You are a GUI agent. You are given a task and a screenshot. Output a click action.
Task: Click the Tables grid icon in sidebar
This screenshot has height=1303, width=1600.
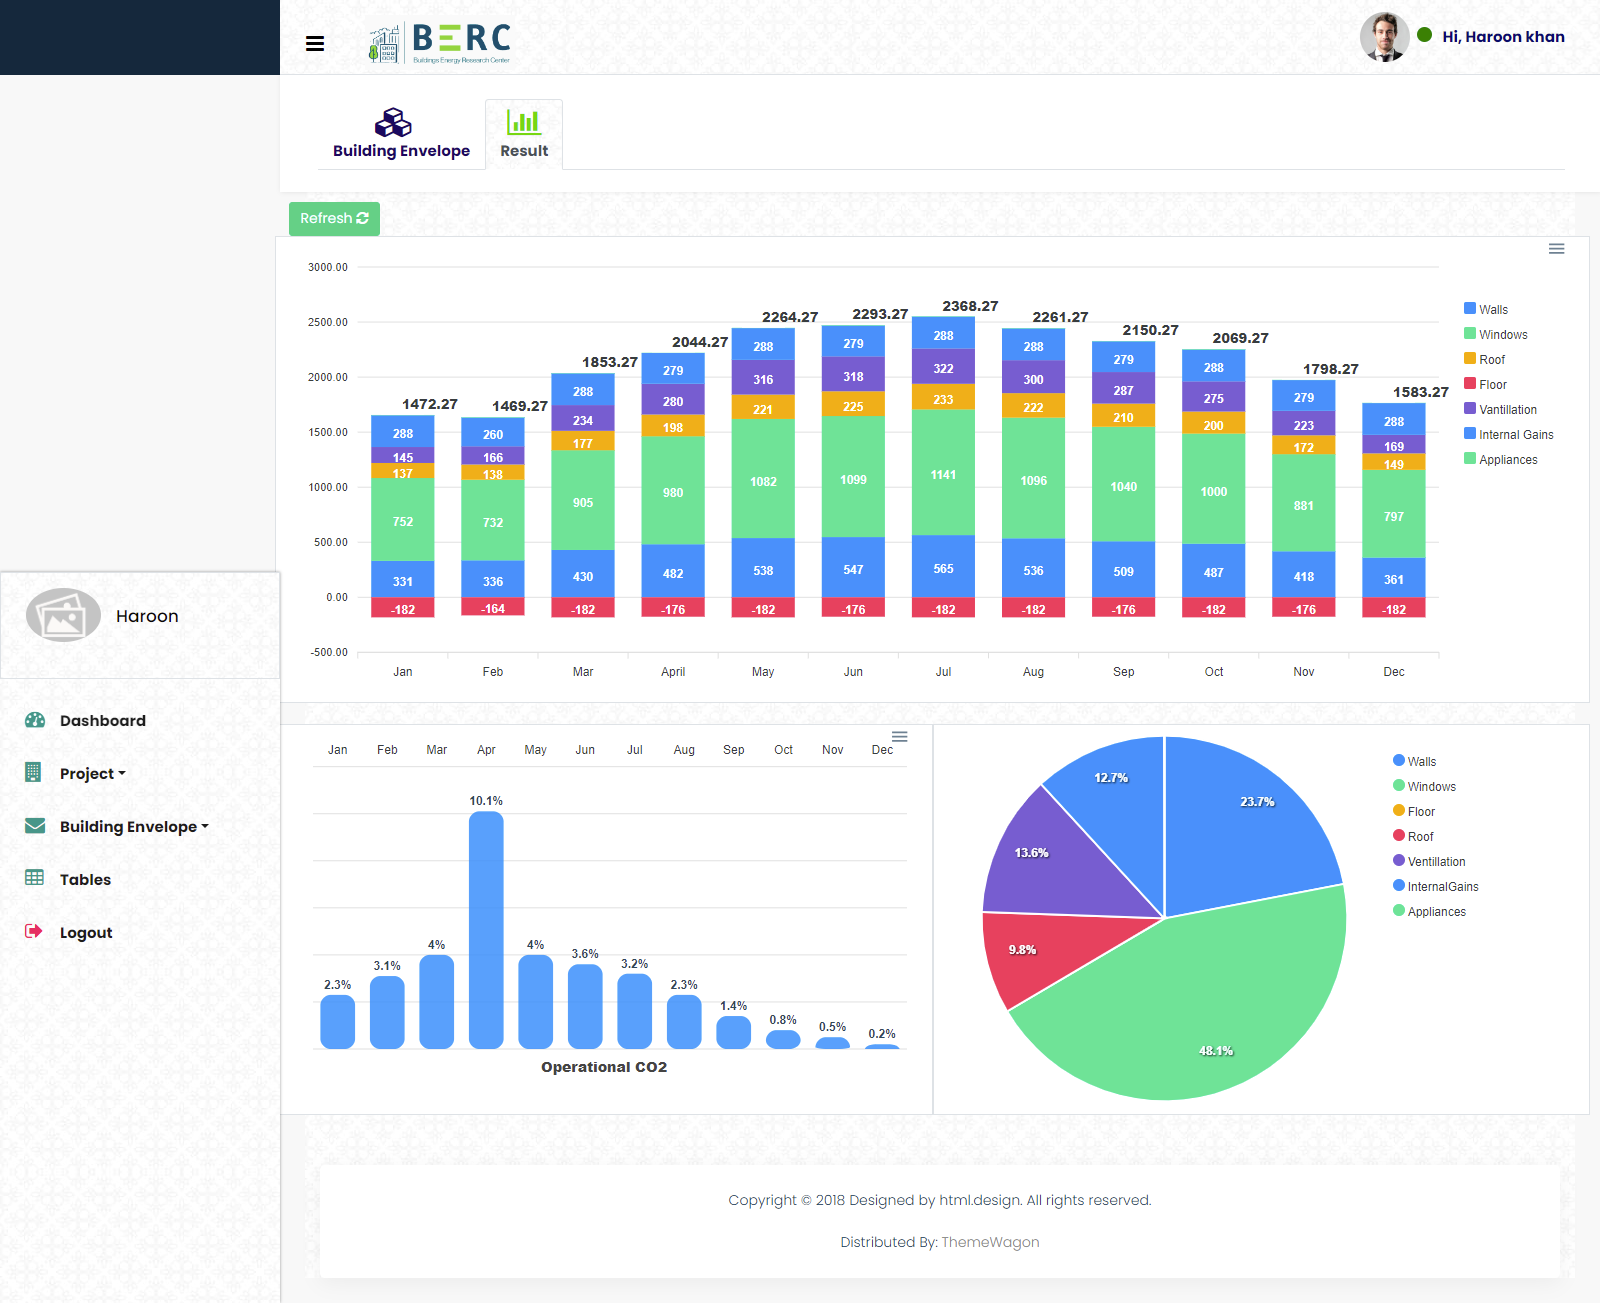[x=35, y=878]
